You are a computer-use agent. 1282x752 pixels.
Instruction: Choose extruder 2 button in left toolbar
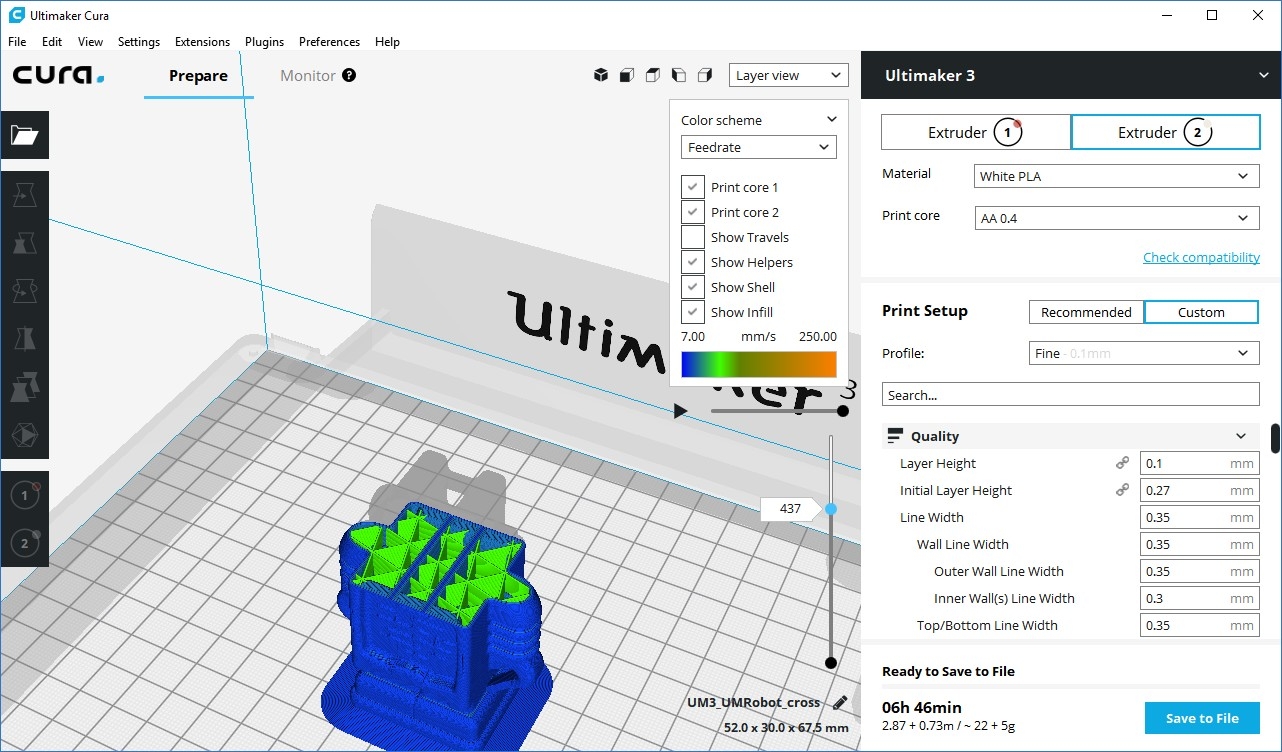pyautogui.click(x=25, y=543)
